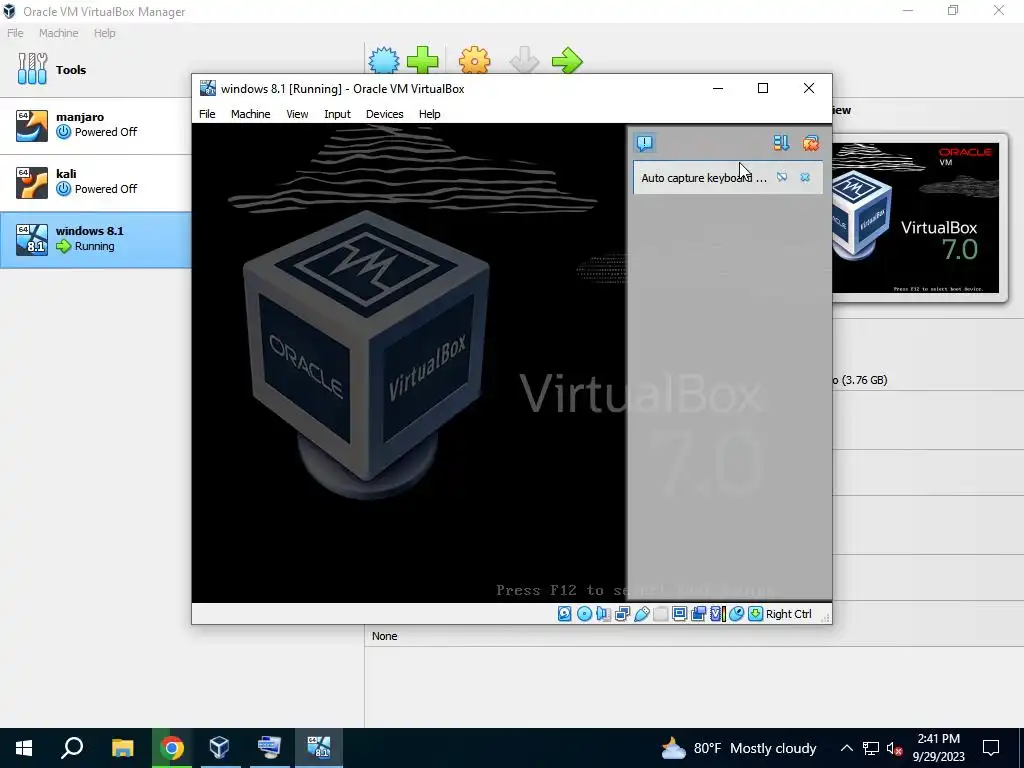
Task: Open File menu in VirtualBox Manager
Action: [x=15, y=33]
